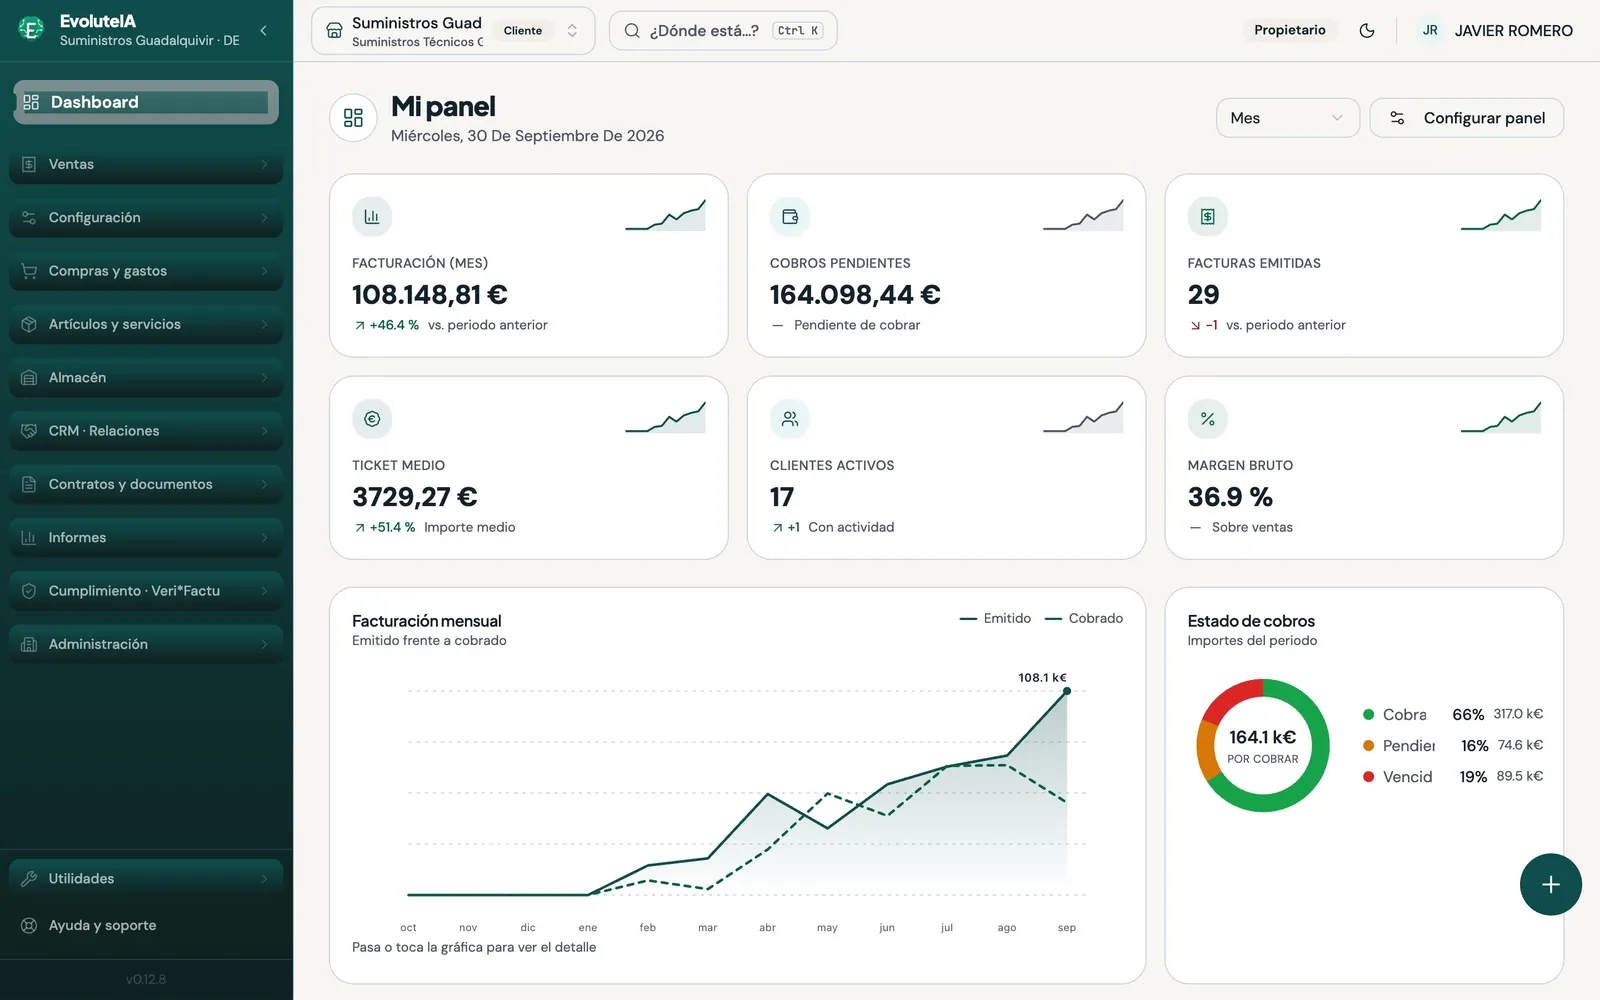
Task: Open Contratos y documentos menu item
Action: coord(146,484)
